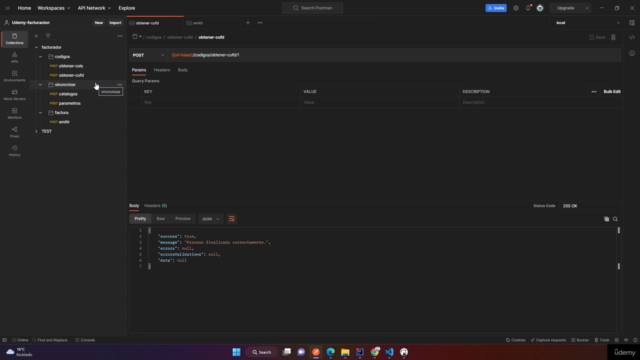This screenshot has height=360, width=640.
Task: Open the collections filter icon
Action: [x=48, y=36]
